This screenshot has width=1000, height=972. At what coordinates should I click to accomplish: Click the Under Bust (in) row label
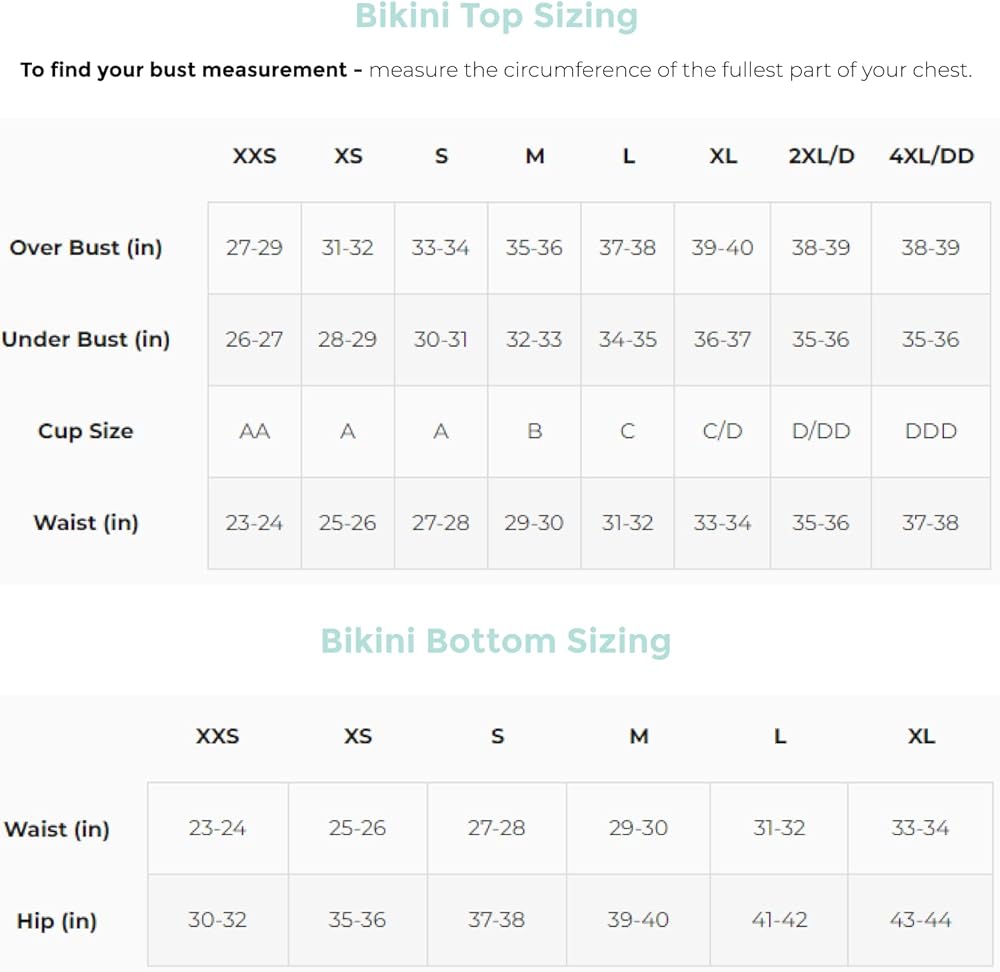pyautogui.click(x=86, y=339)
